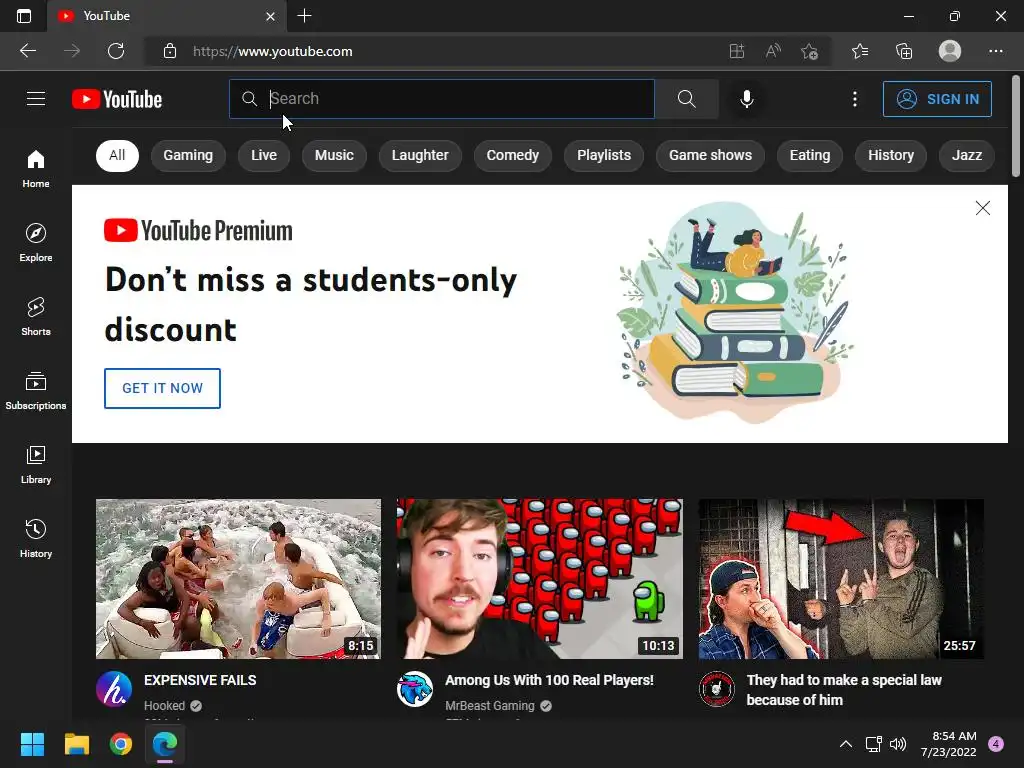Select the Laughter filter chip
This screenshot has height=768, width=1024.
click(420, 155)
